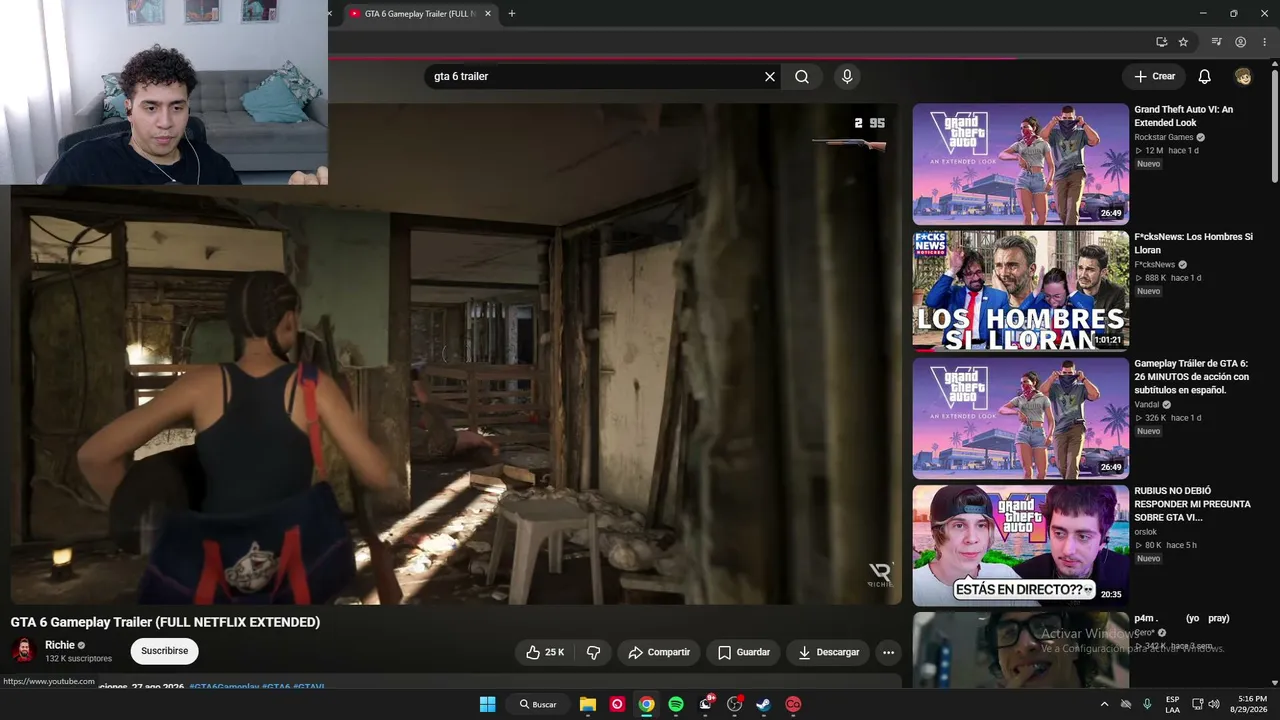Click the magnifier search button beside the query
This screenshot has height=720, width=1280.
[x=802, y=76]
